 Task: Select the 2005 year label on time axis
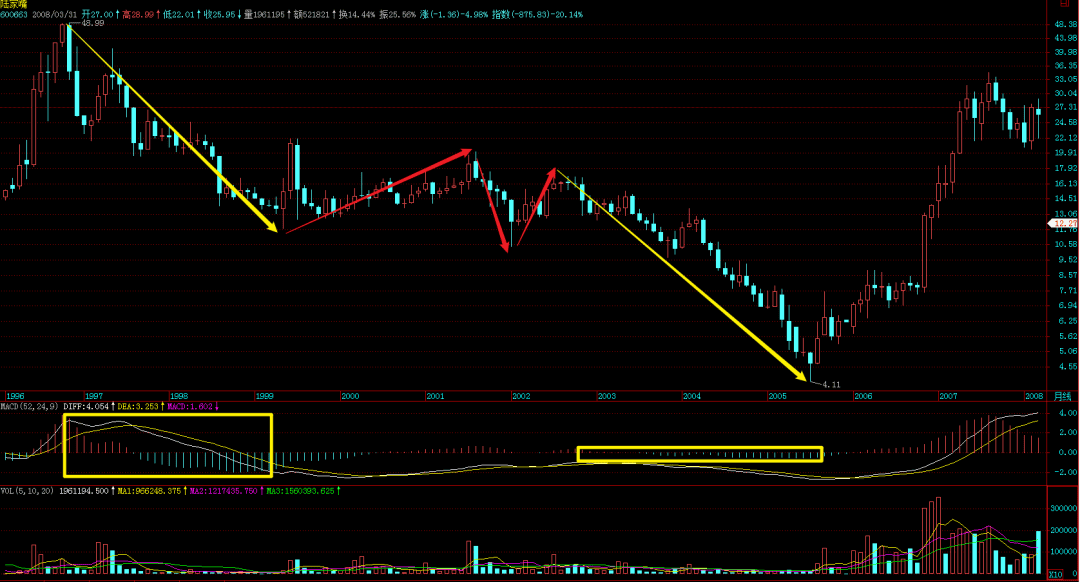tap(777, 396)
